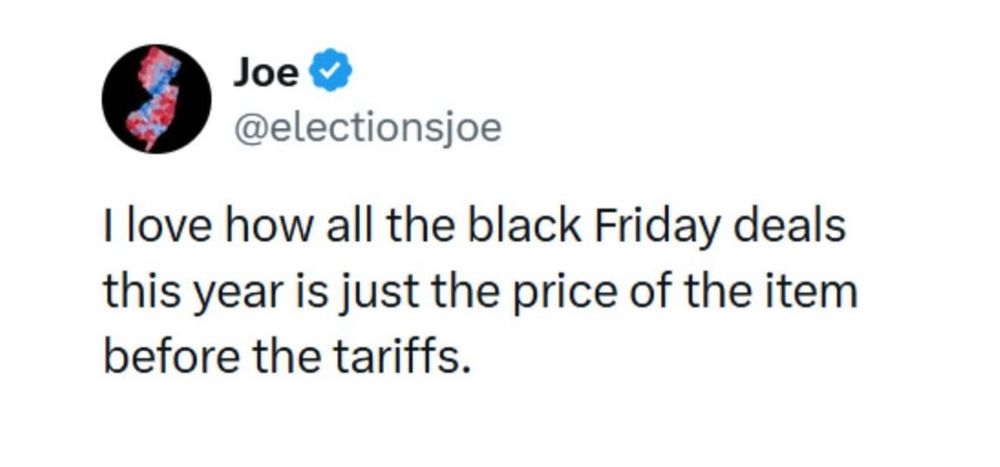Open the @electionsjoe handle link
Image resolution: width=1000 pixels, height=467 pixels.
pyautogui.click(x=367, y=129)
